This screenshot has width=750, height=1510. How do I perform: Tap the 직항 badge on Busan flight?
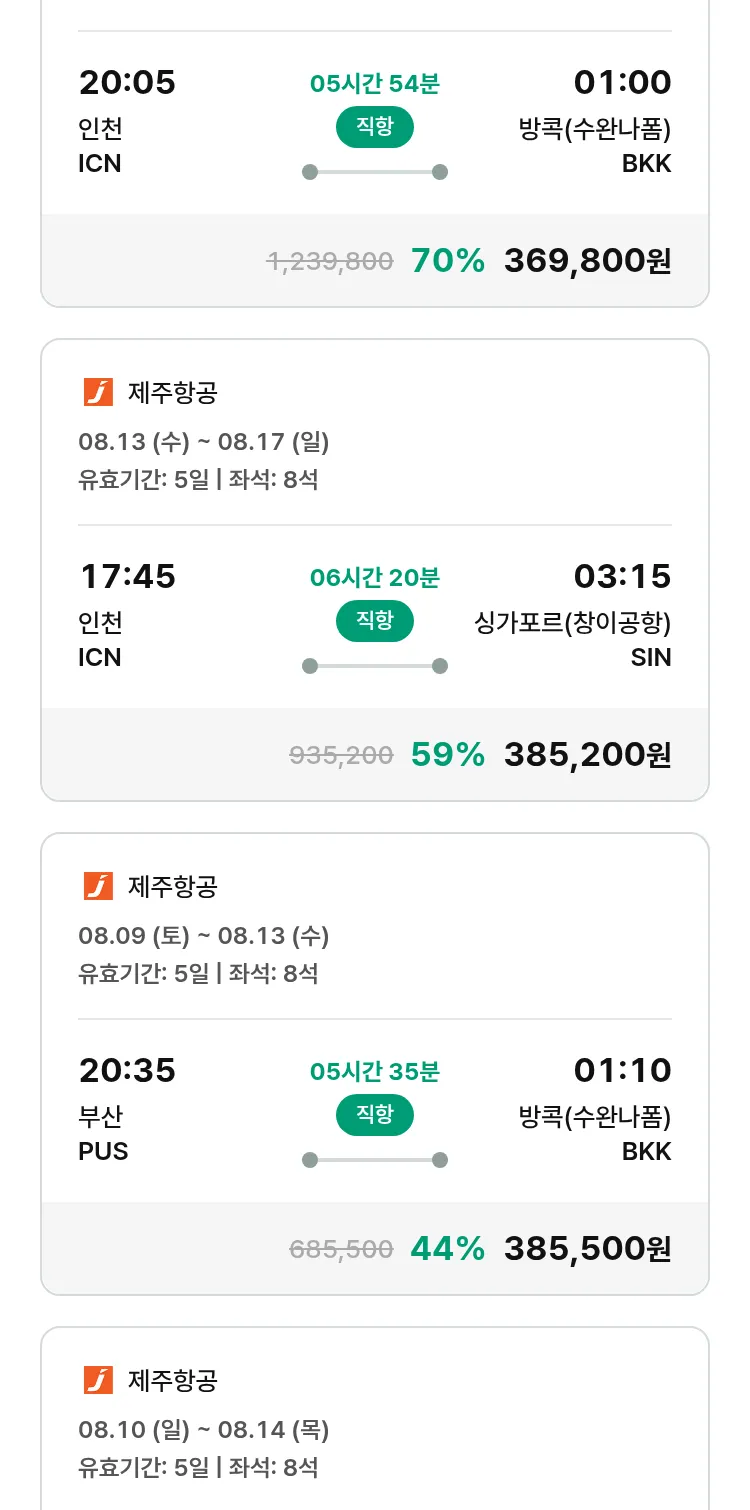point(374,1115)
